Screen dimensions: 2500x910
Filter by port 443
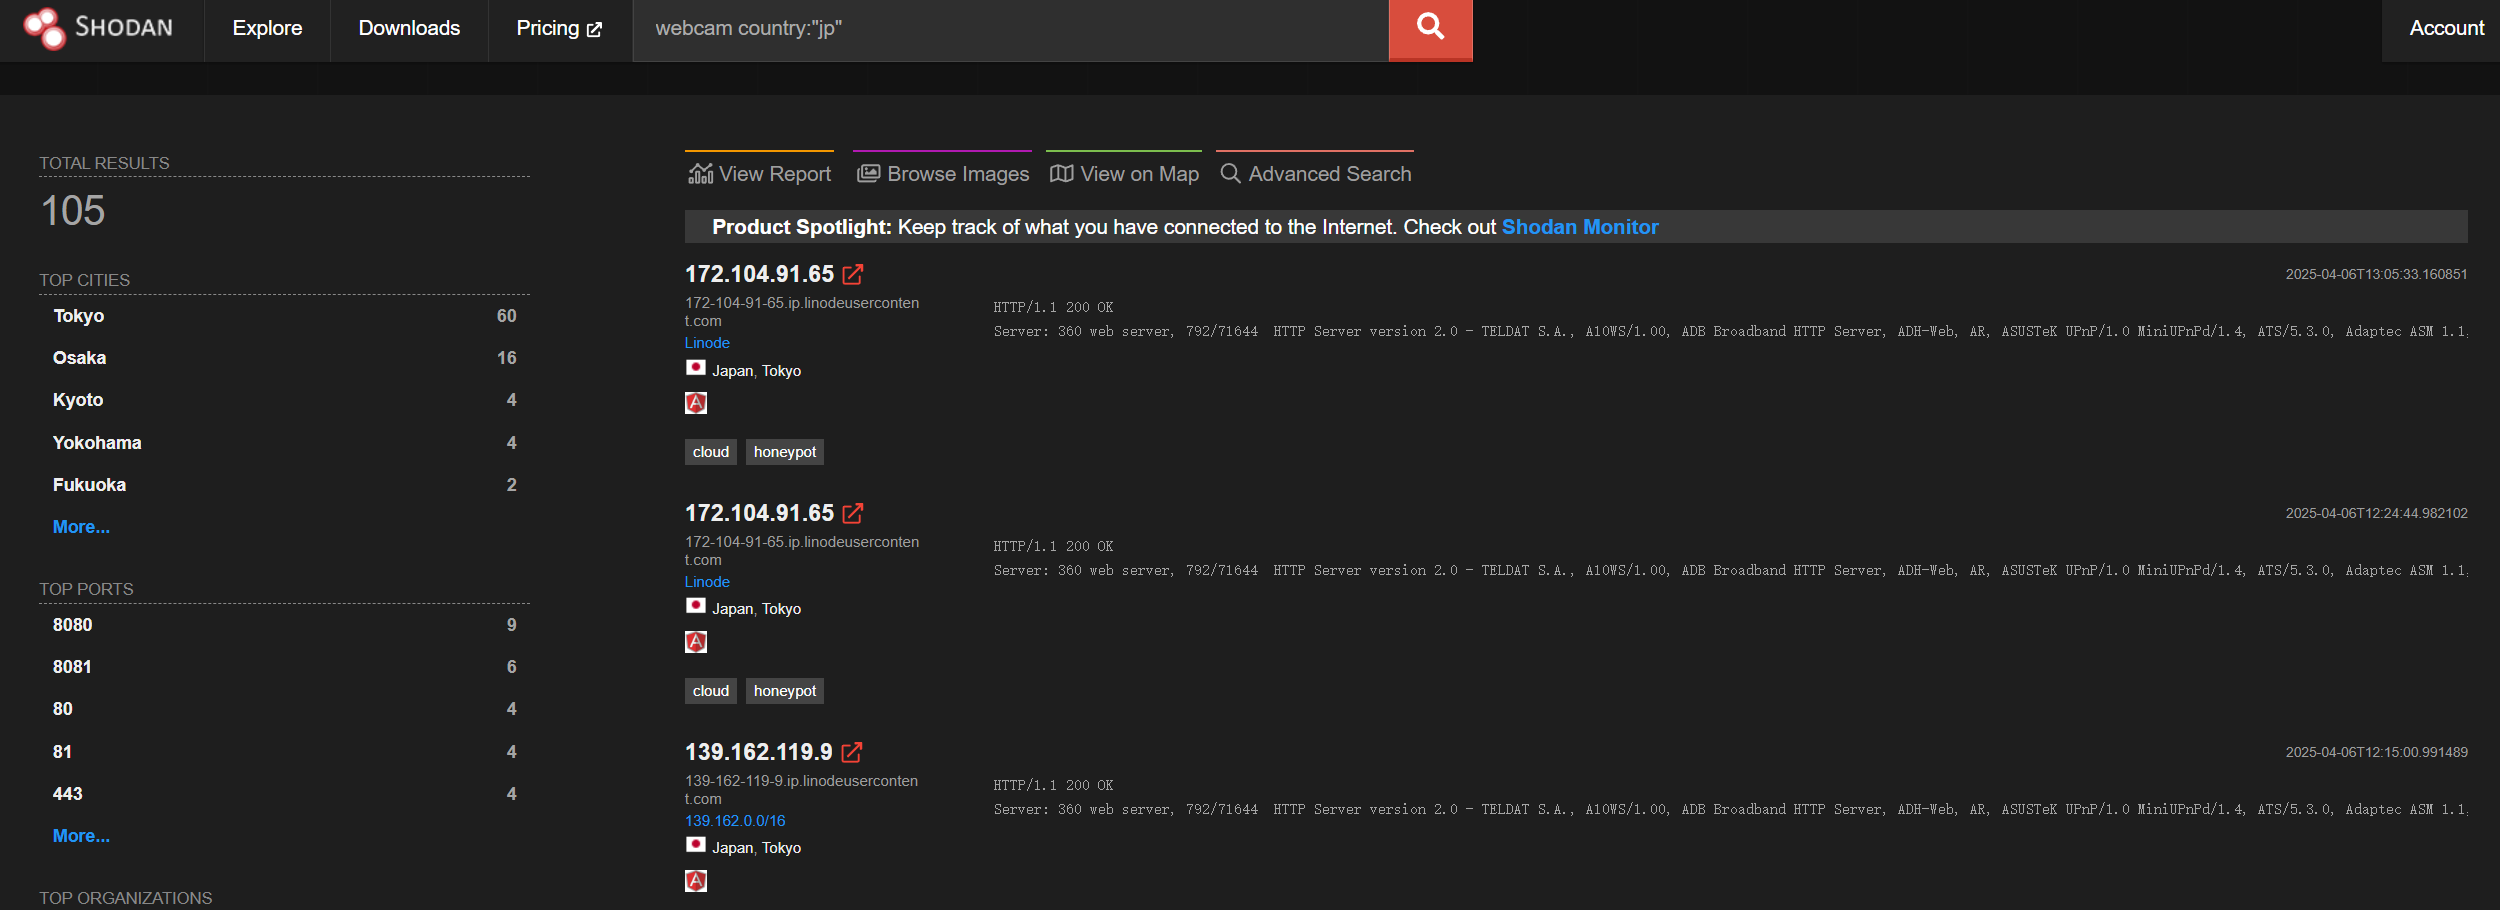pyautogui.click(x=68, y=794)
